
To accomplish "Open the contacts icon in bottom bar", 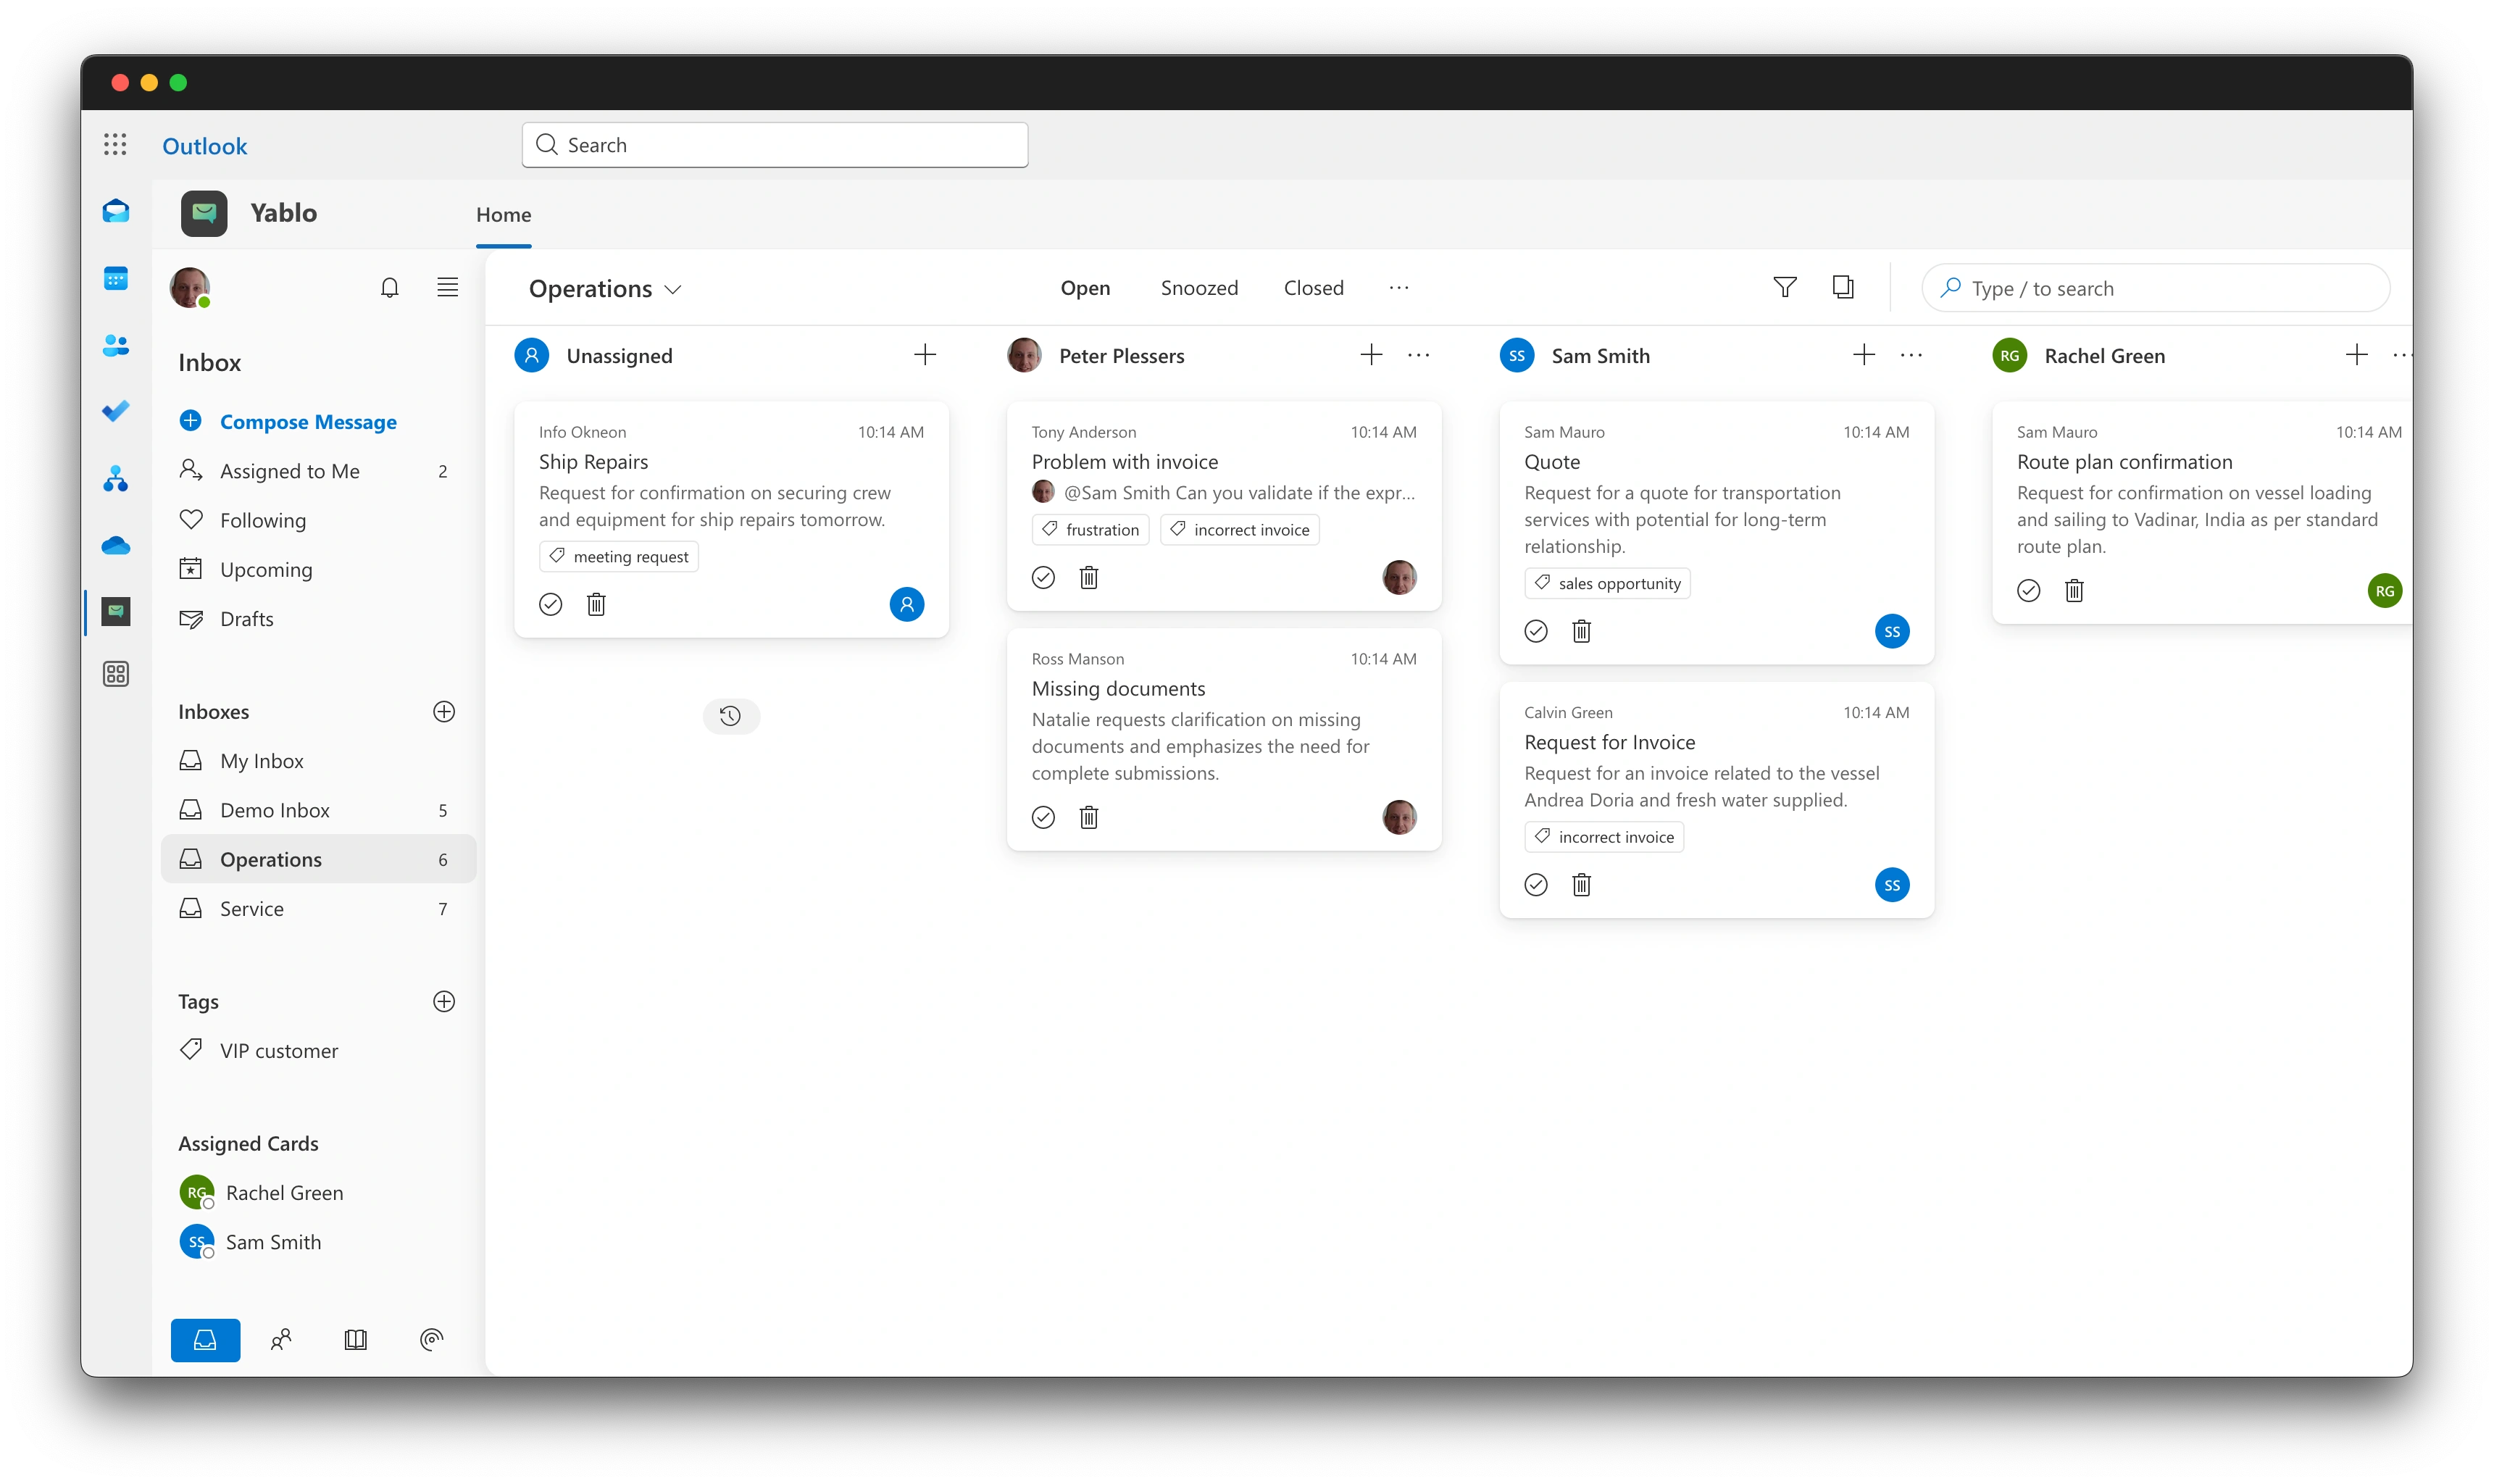I will (281, 1340).
